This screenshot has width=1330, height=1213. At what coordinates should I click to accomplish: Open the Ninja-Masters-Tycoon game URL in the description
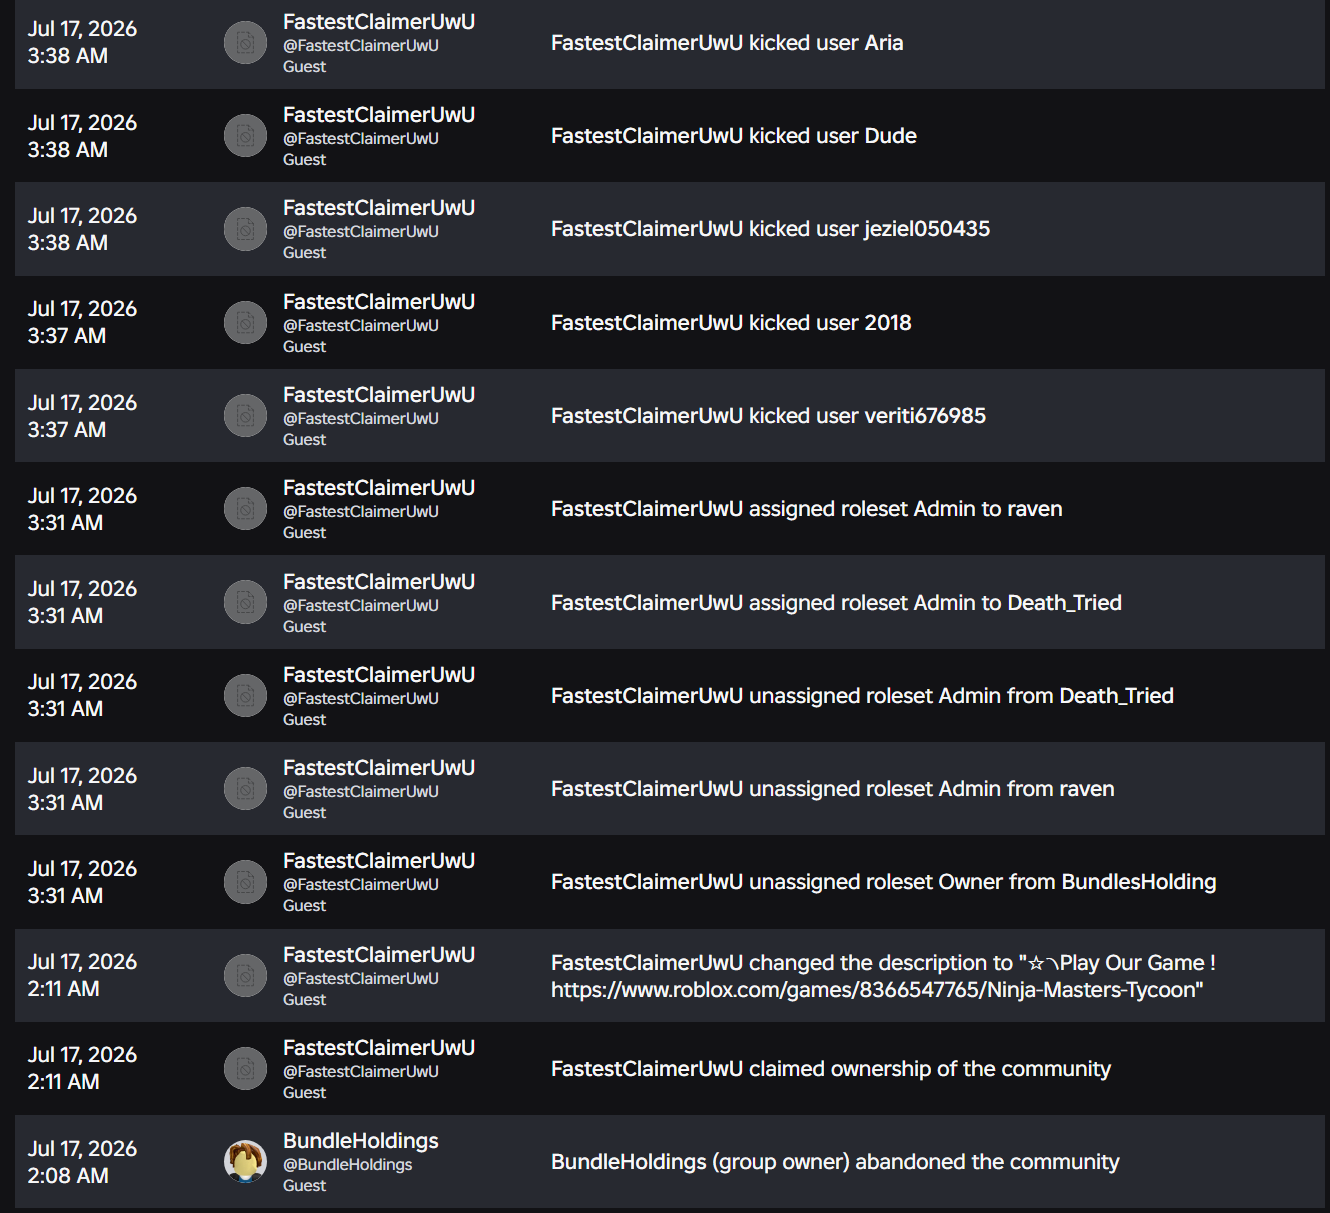(877, 990)
